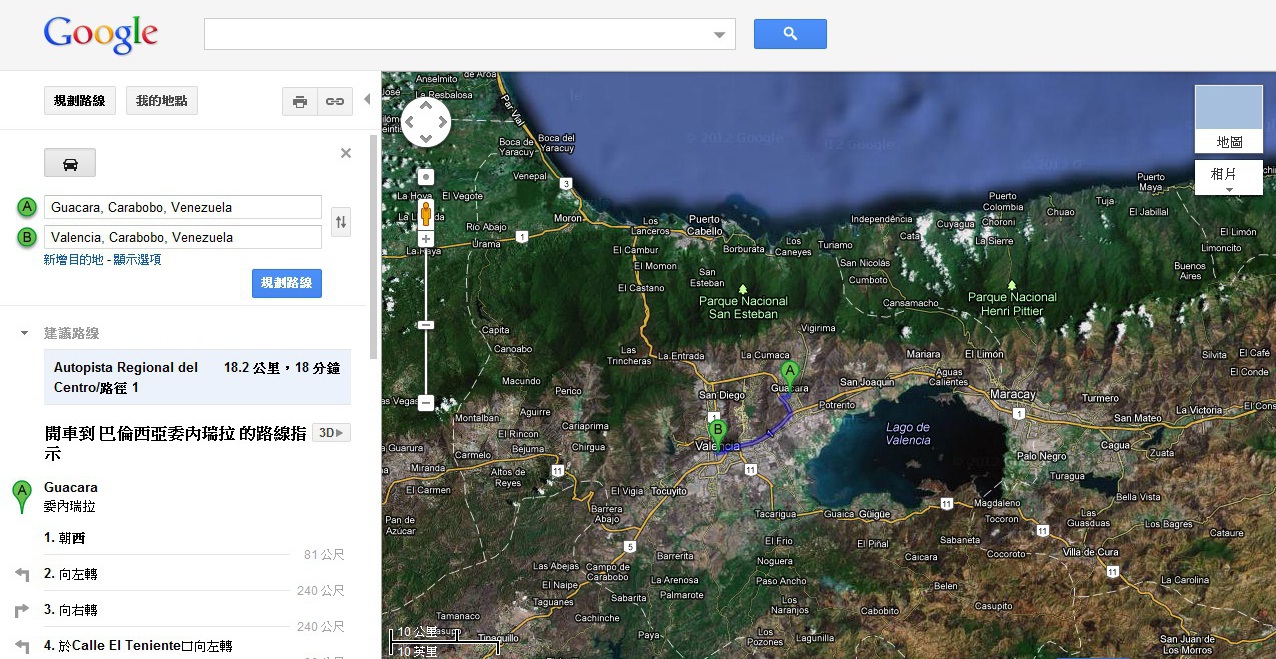Click the 新增目的地 link
The width and height of the screenshot is (1276, 659).
click(x=73, y=260)
